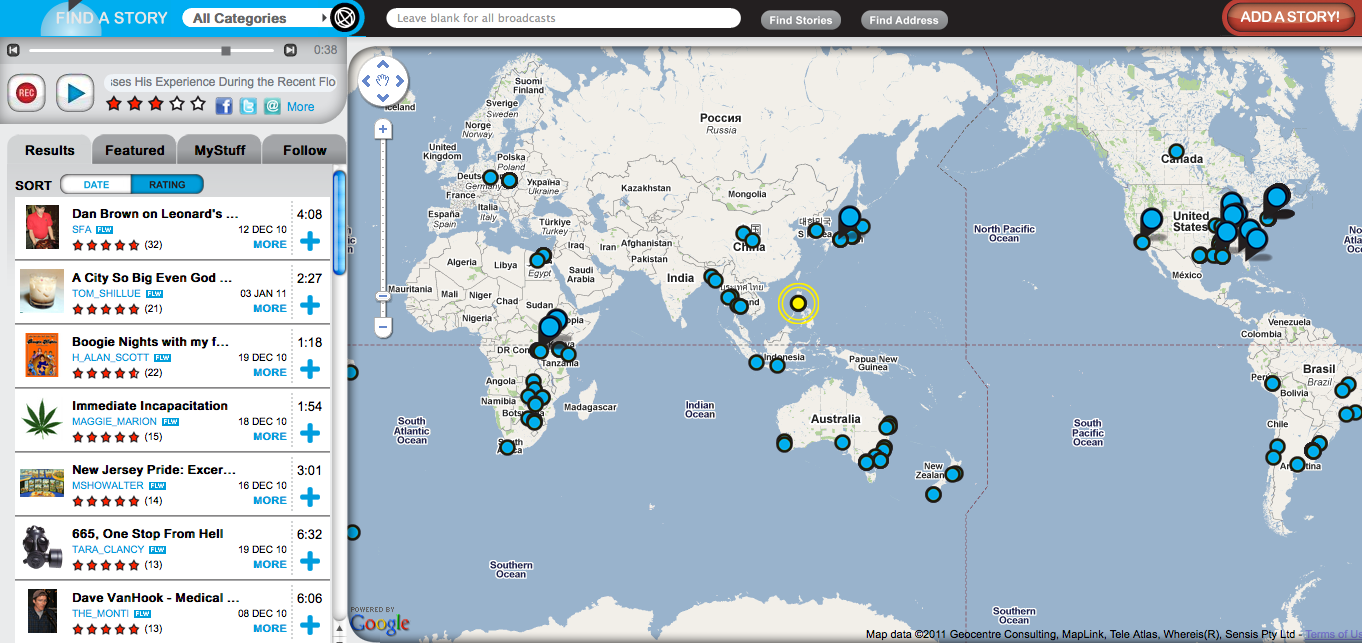Click the map zoom-in plus button
This screenshot has width=1362, height=643.
pyautogui.click(x=383, y=130)
